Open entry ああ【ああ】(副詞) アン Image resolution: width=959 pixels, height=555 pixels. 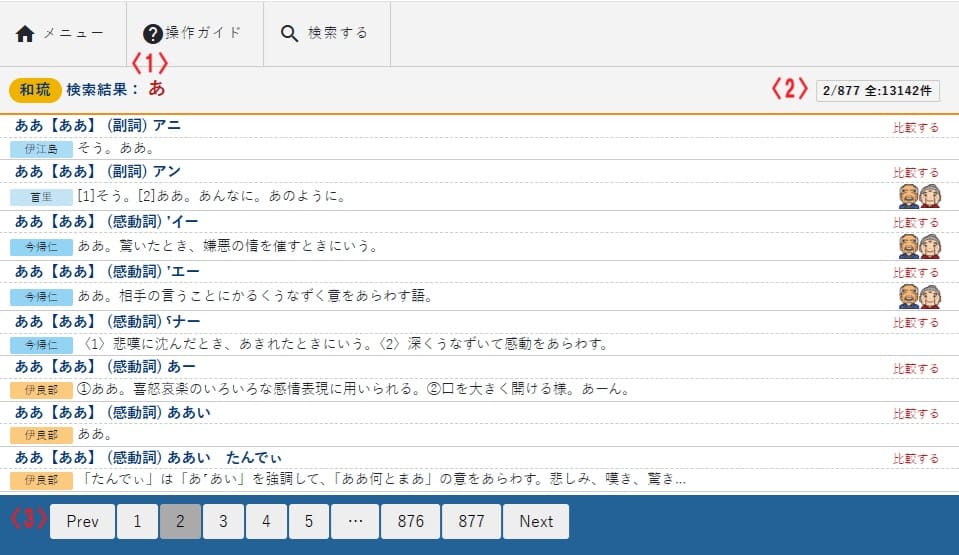98,171
